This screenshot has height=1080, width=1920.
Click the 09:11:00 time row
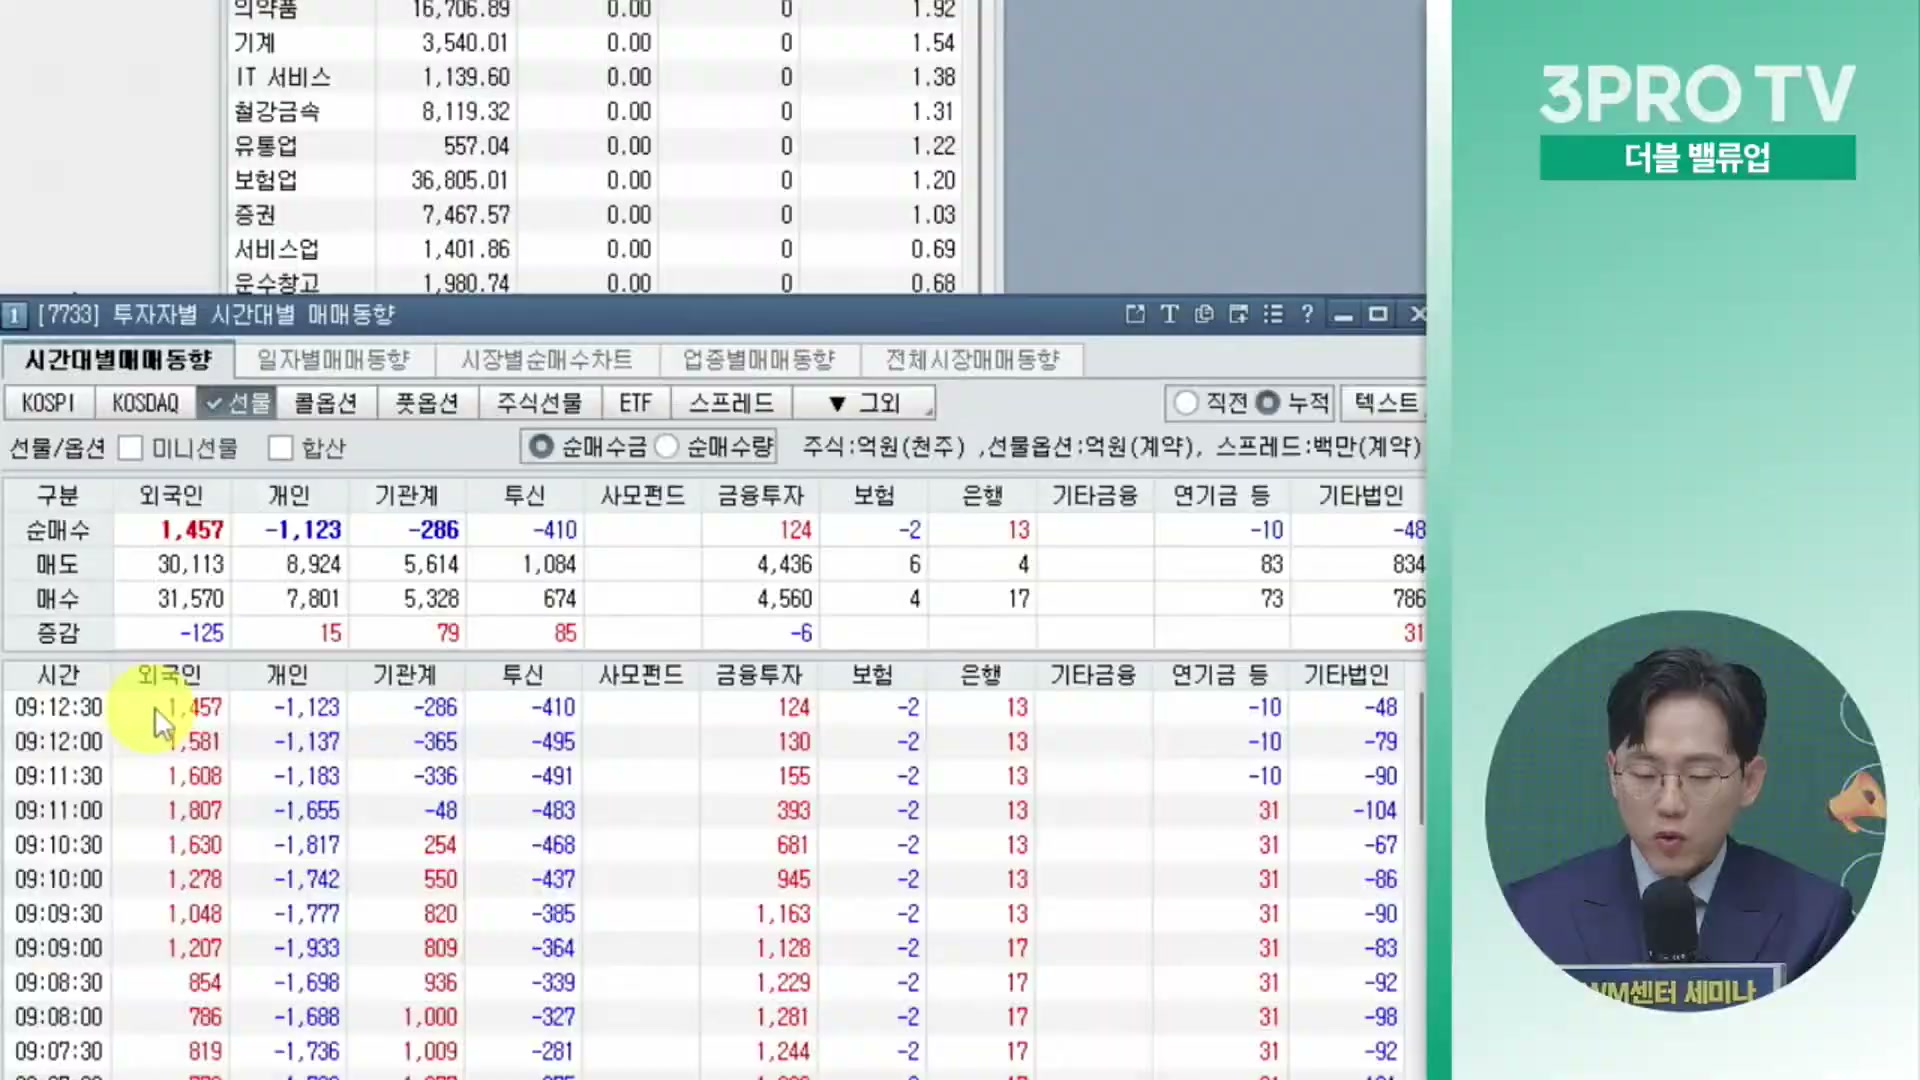click(x=58, y=811)
